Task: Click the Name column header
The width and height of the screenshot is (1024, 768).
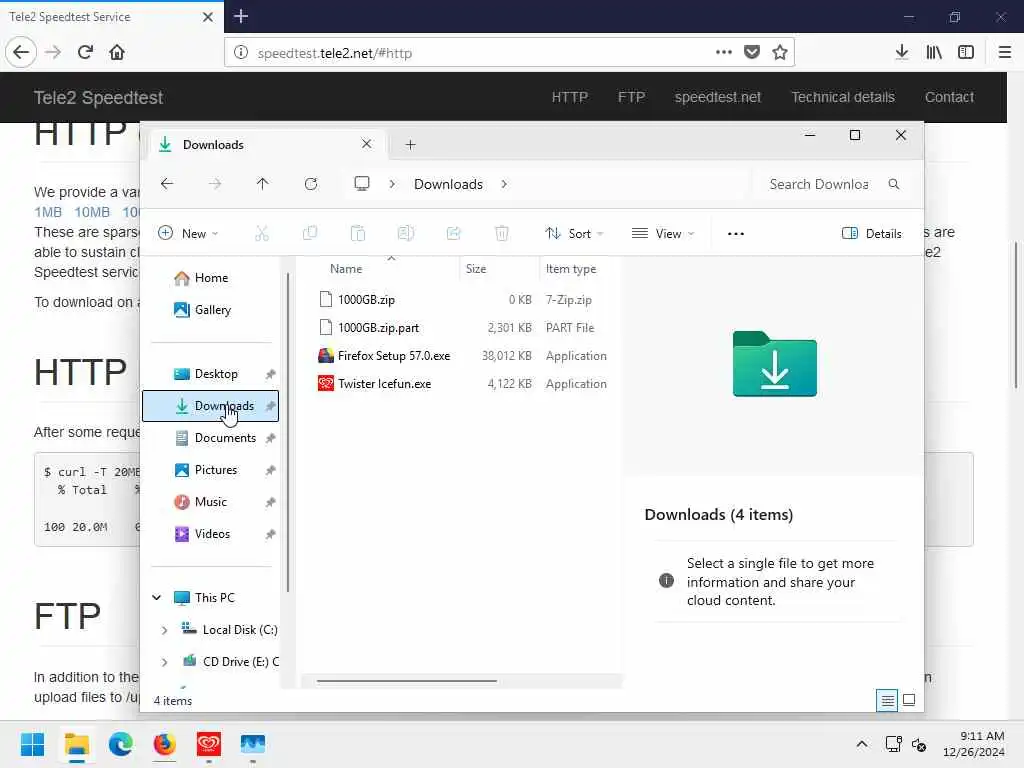Action: pos(345,268)
